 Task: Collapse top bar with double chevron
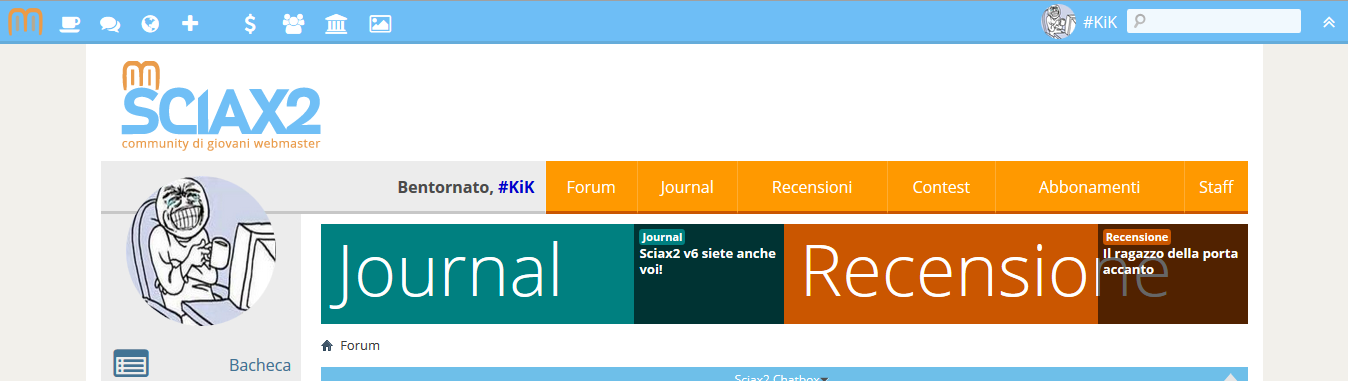click(x=1329, y=22)
